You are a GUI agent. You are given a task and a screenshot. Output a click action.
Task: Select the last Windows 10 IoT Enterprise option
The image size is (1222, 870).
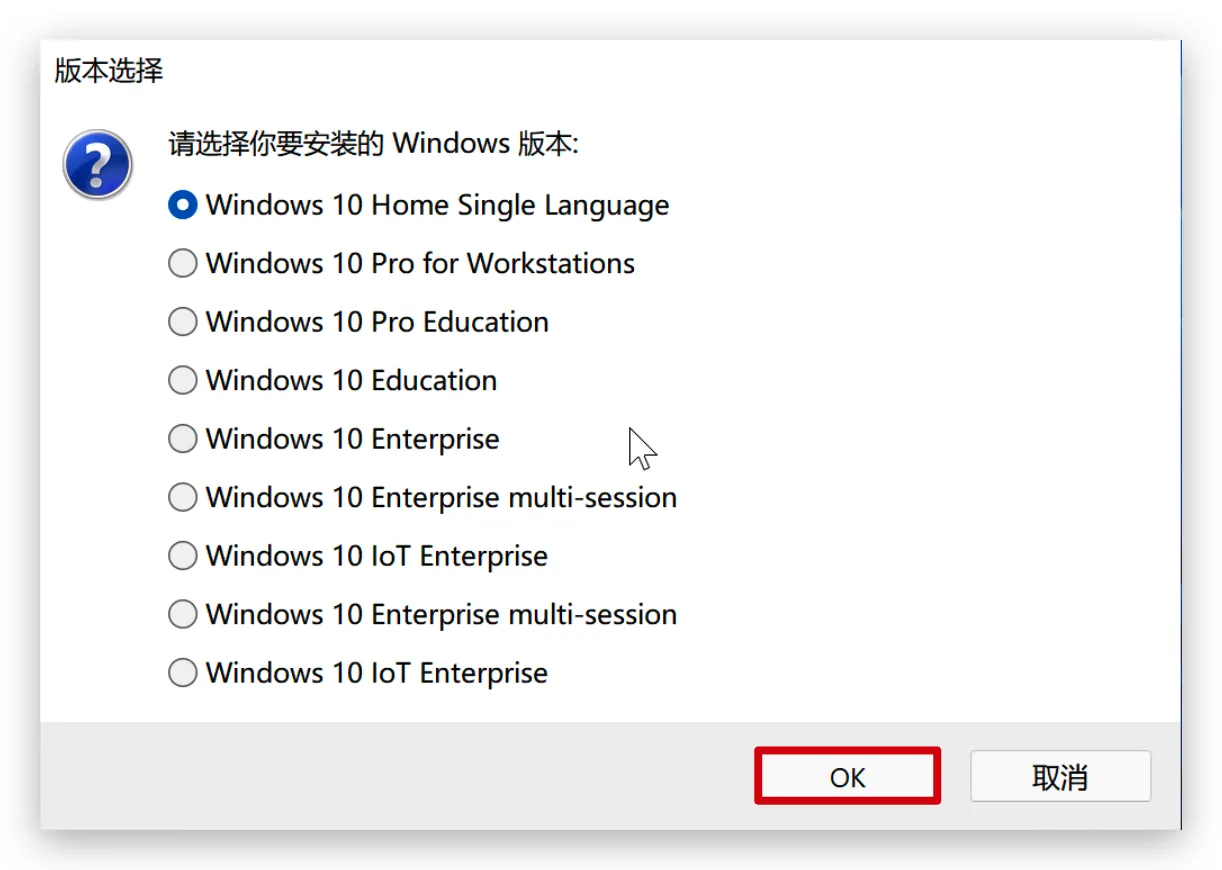tap(358, 673)
